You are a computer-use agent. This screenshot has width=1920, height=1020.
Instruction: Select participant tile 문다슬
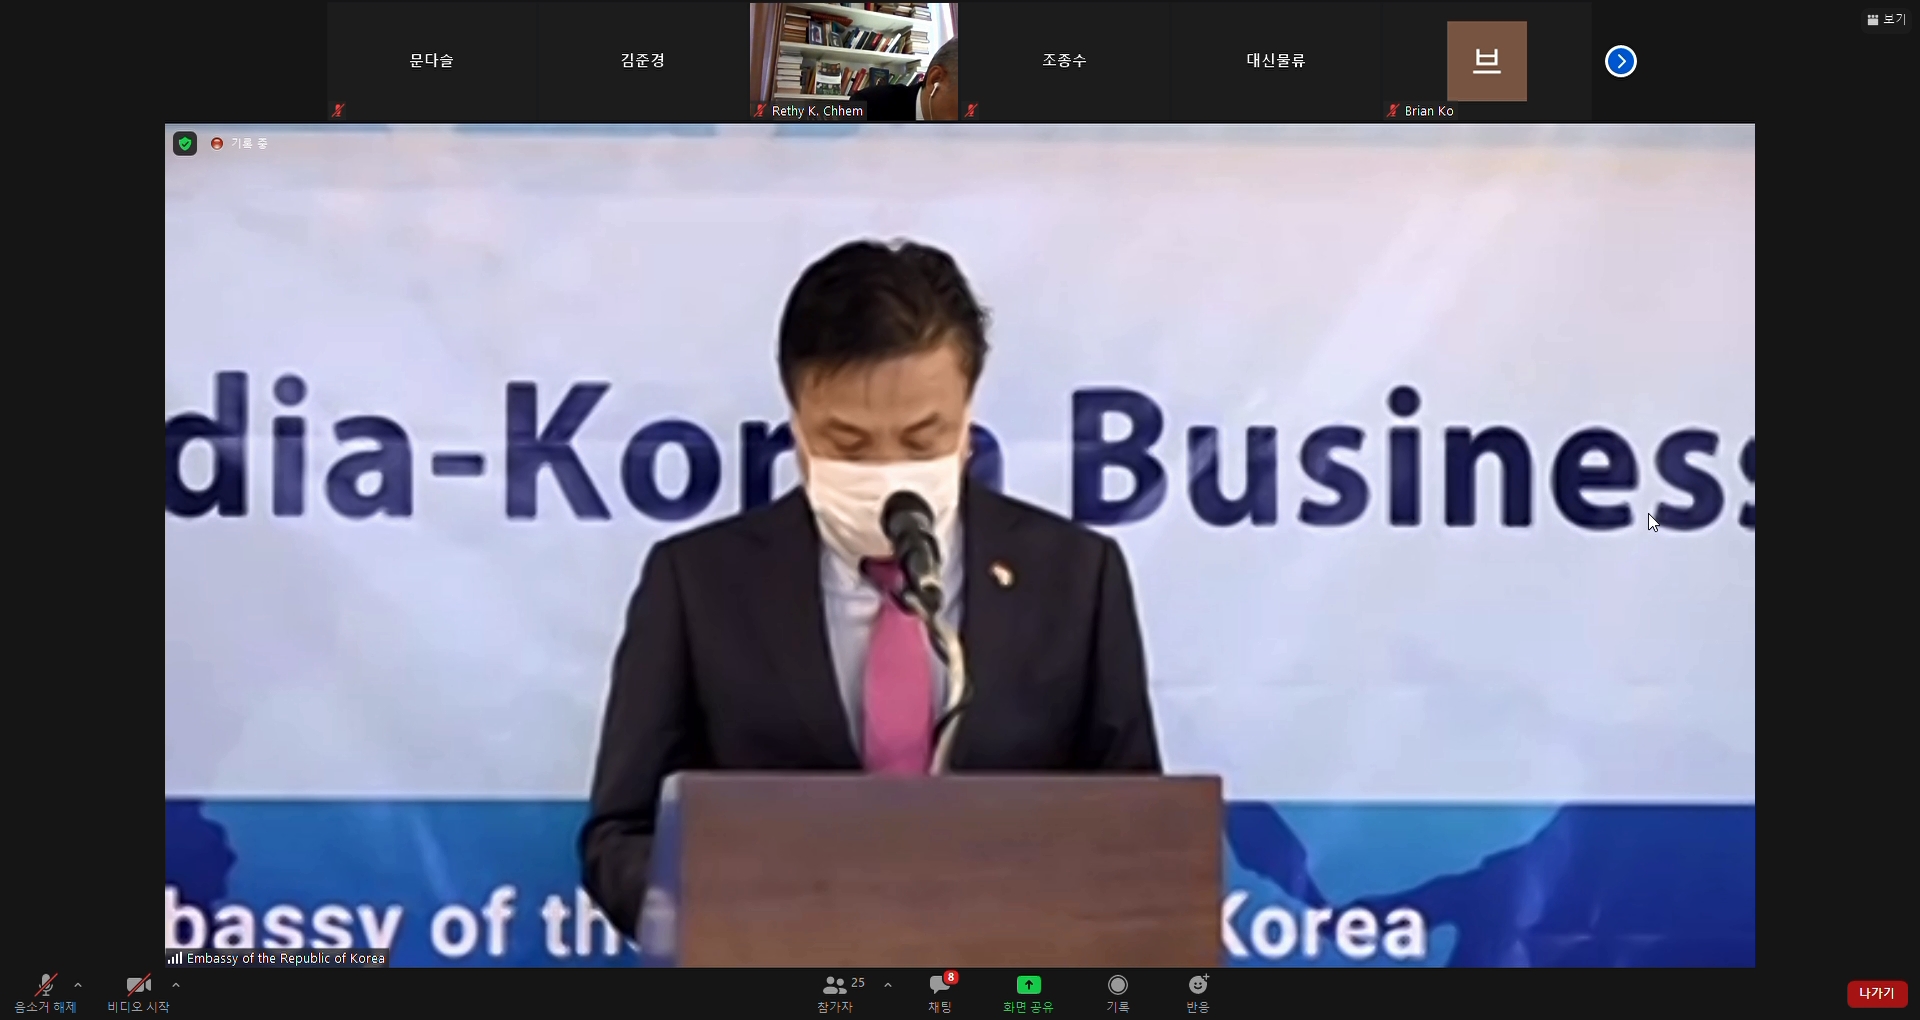click(432, 61)
